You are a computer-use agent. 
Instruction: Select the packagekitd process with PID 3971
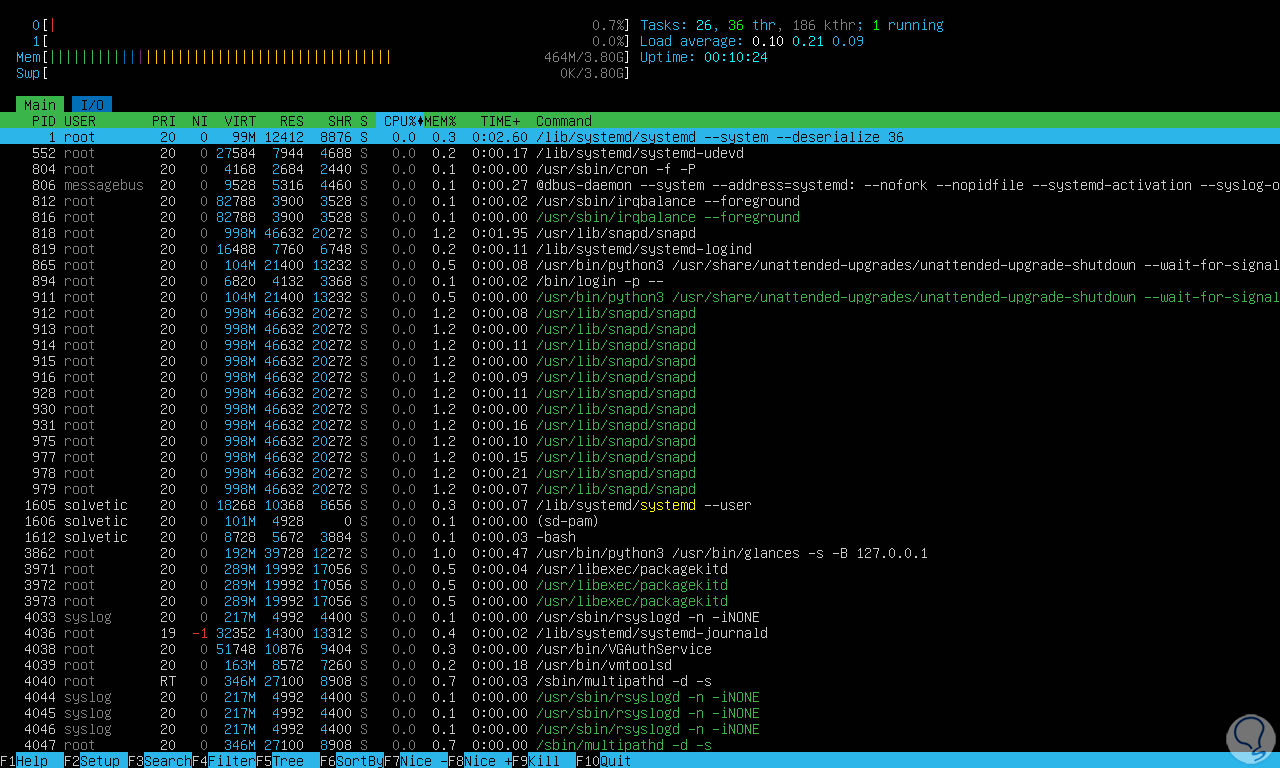click(640, 569)
